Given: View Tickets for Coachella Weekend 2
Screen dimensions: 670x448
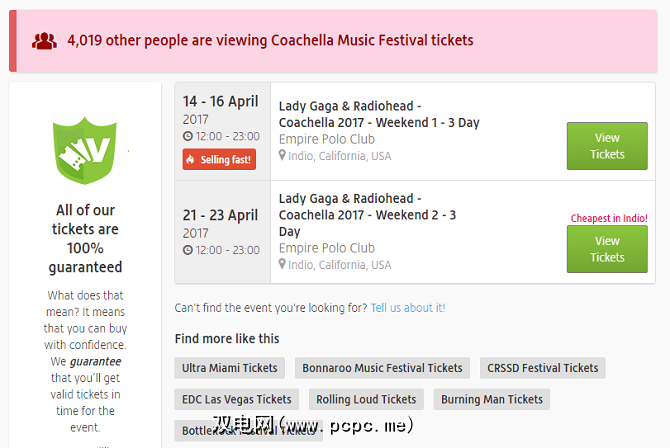Looking at the screenshot, I should 606,249.
